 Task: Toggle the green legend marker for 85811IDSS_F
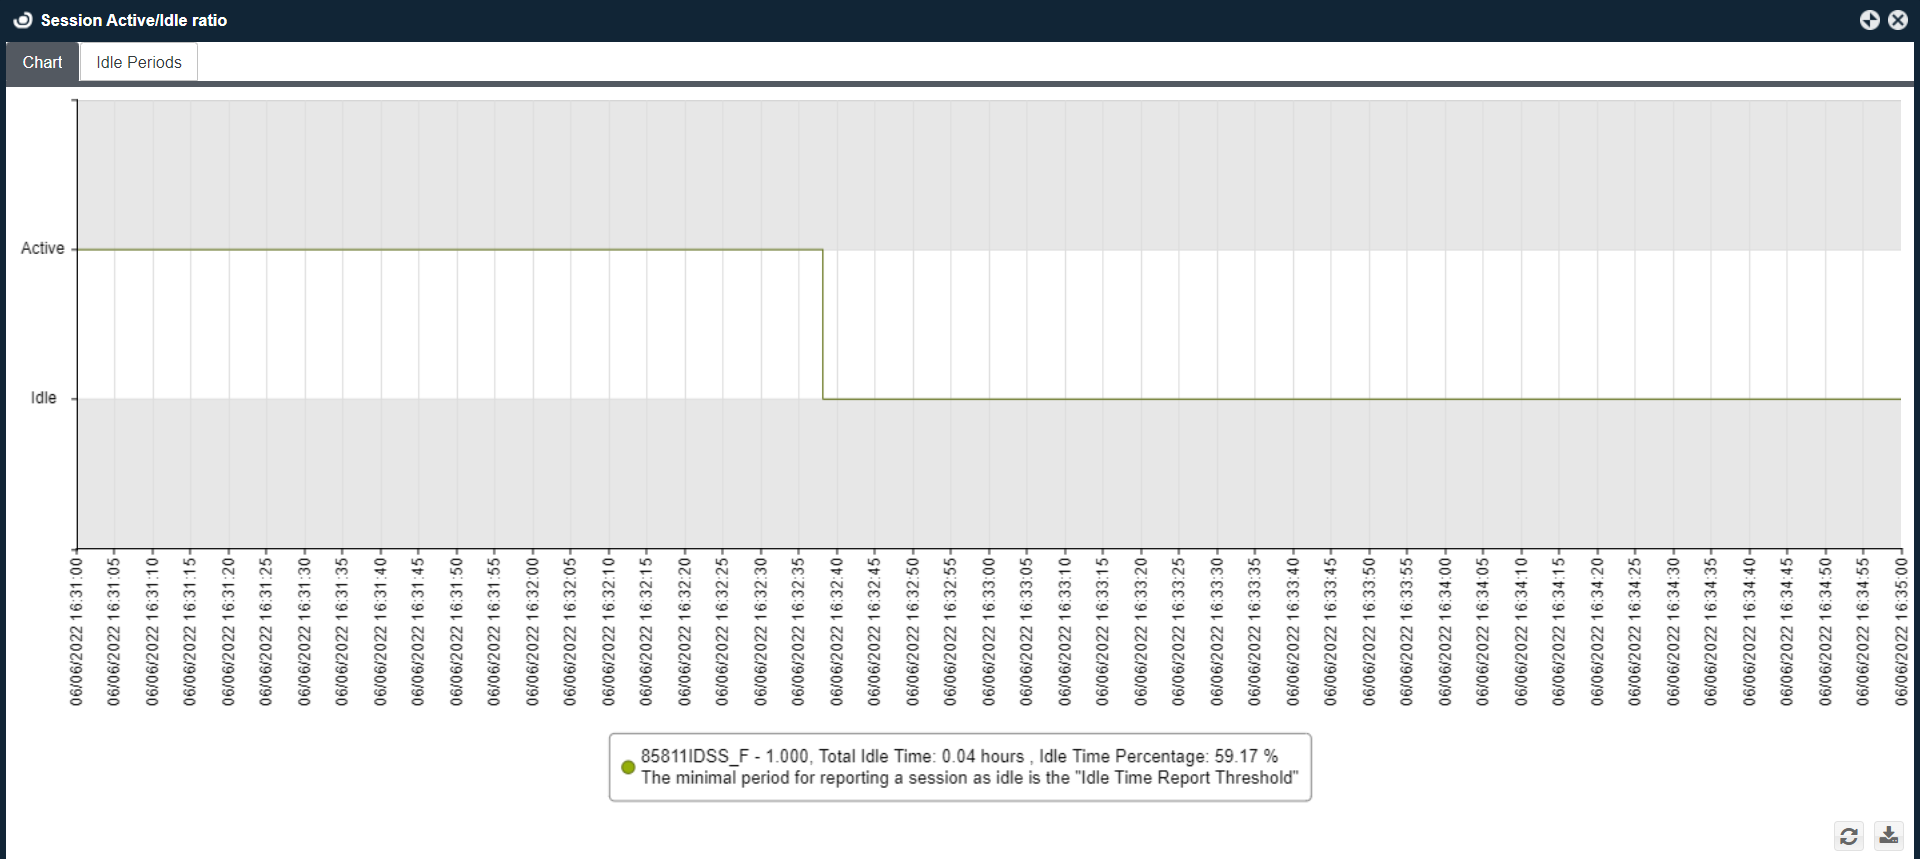[x=628, y=767]
